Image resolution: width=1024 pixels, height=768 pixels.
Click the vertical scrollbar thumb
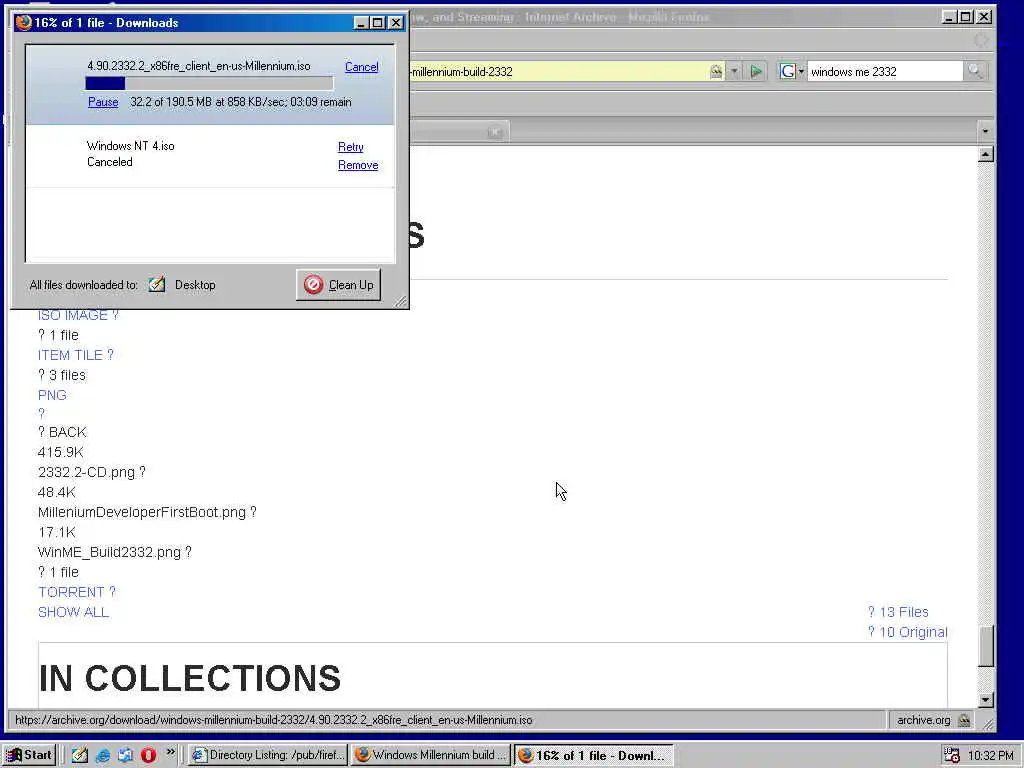(x=986, y=647)
